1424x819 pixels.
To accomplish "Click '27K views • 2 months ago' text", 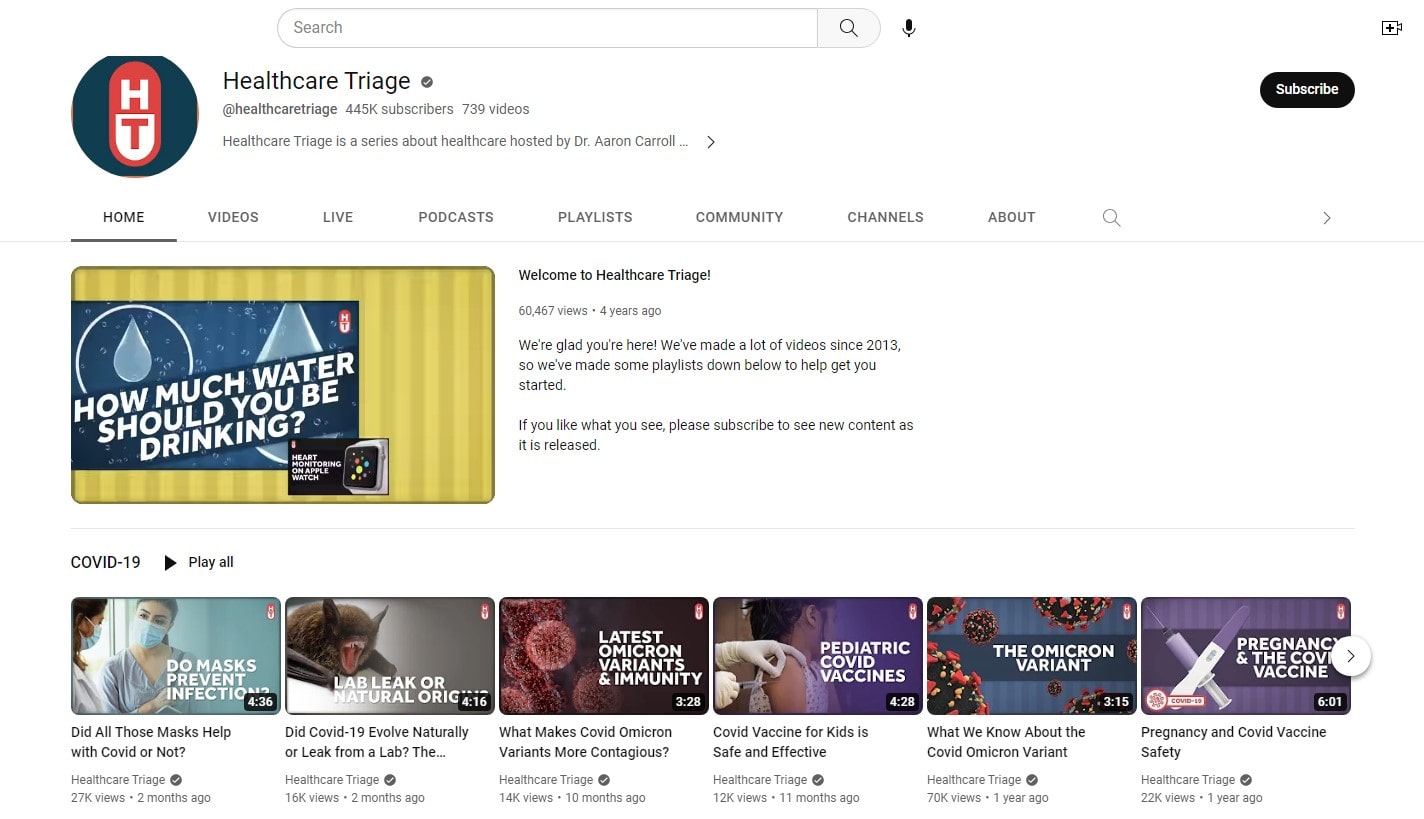I will click(x=141, y=798).
